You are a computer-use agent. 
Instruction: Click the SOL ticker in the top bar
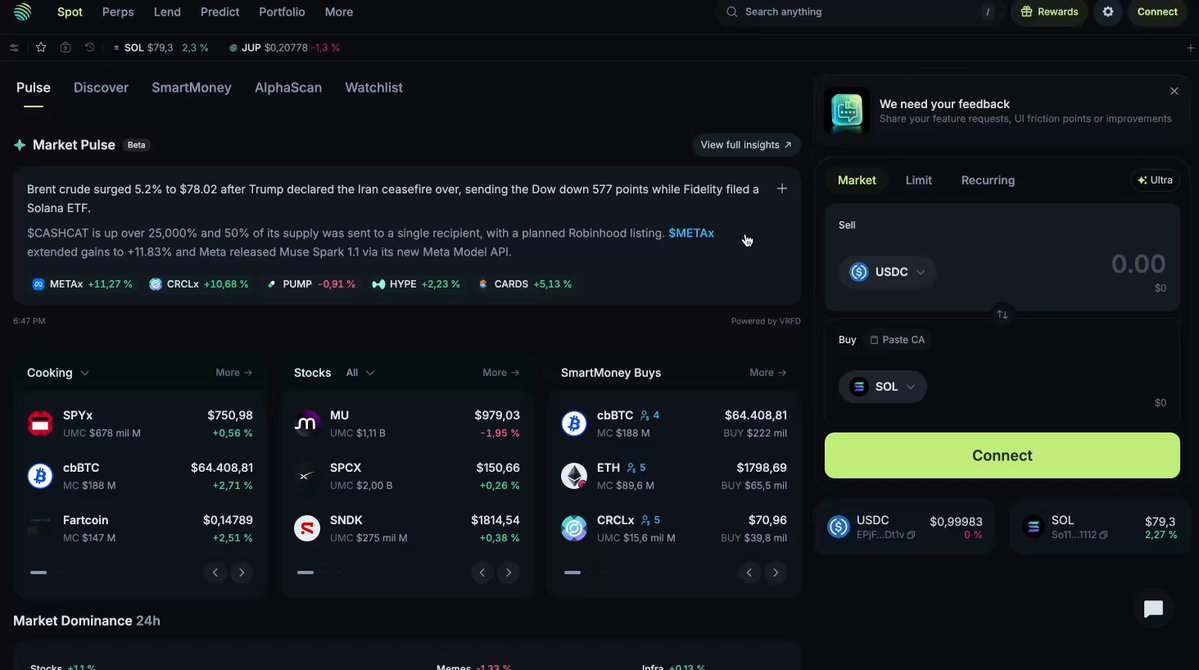160,47
